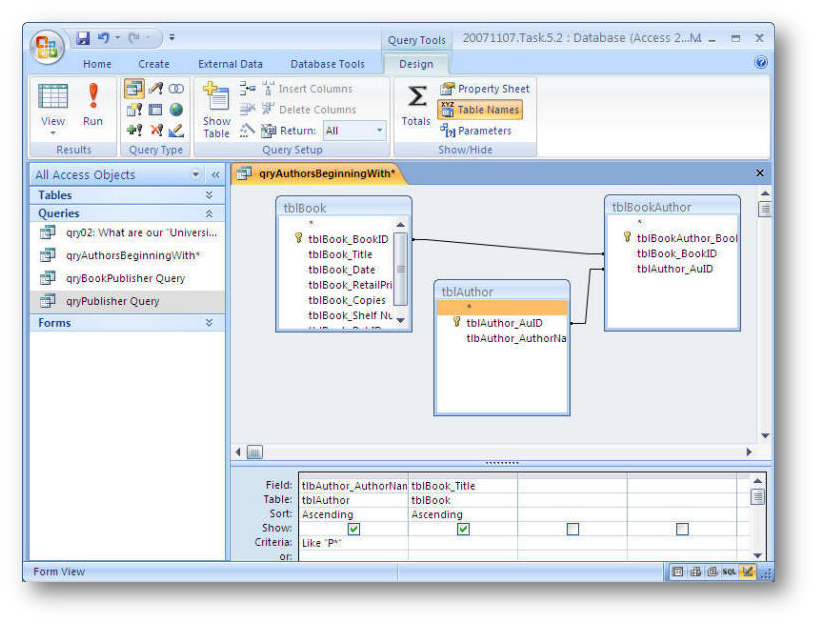This screenshot has height=624, width=817.
Task: Open the All Access Objects dropdown menu
Action: point(196,174)
